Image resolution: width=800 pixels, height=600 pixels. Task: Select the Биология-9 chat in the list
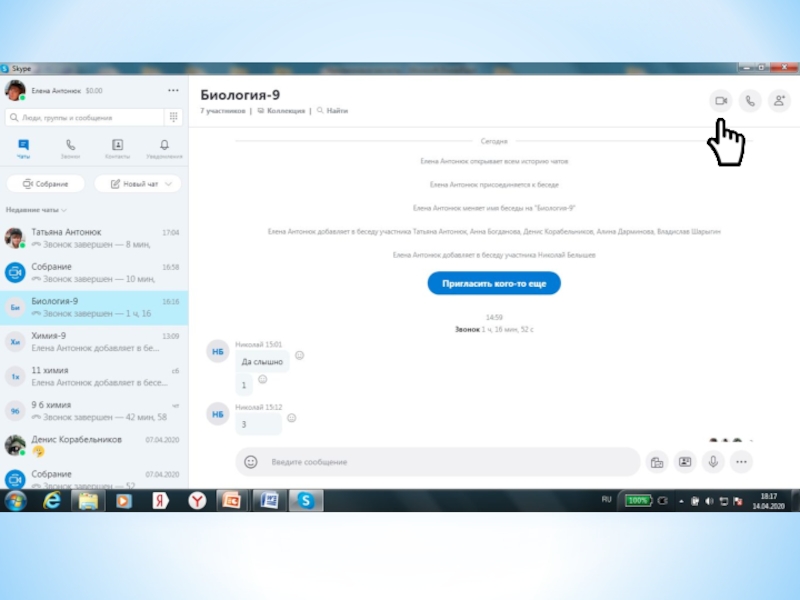(x=94, y=308)
